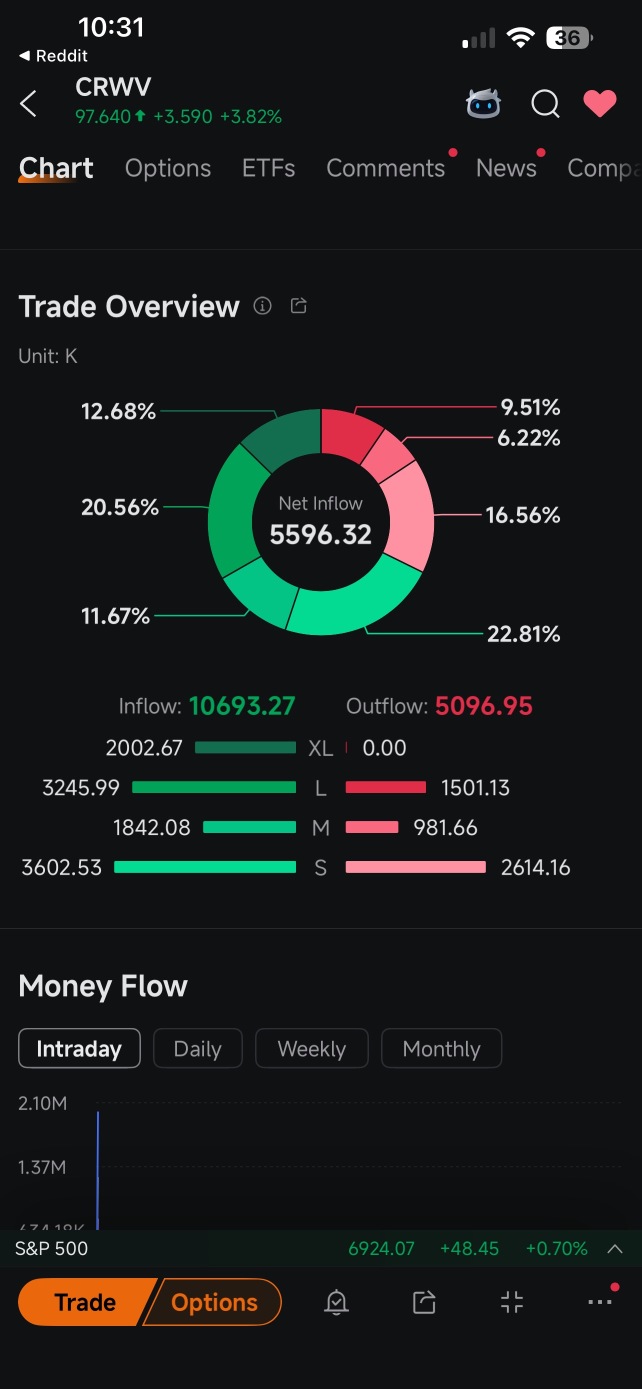Select the Weekly money flow period

pyautogui.click(x=312, y=1049)
